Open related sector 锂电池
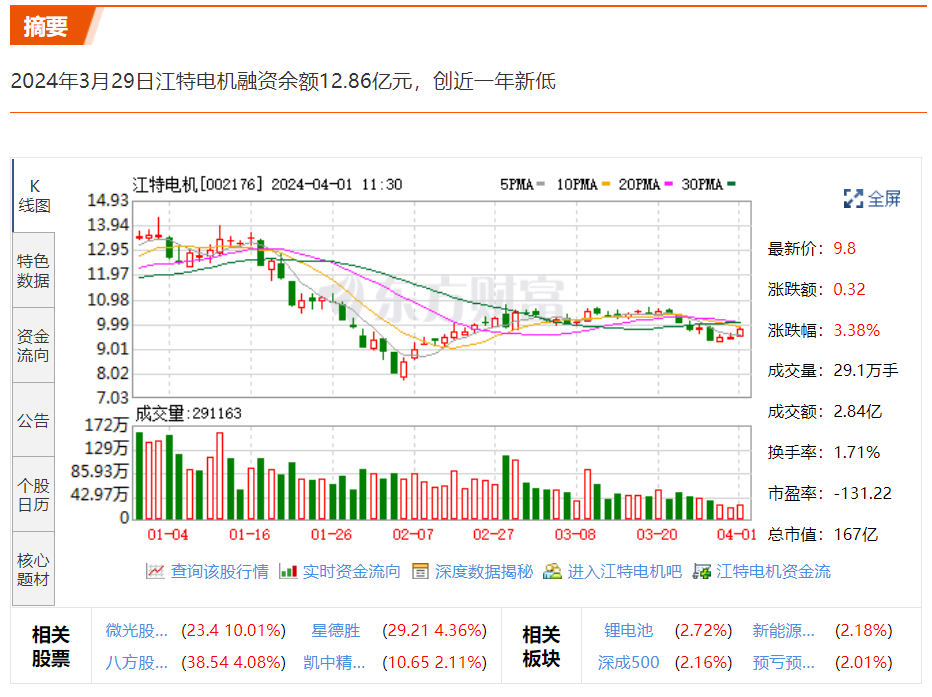This screenshot has height=697, width=932. point(628,630)
